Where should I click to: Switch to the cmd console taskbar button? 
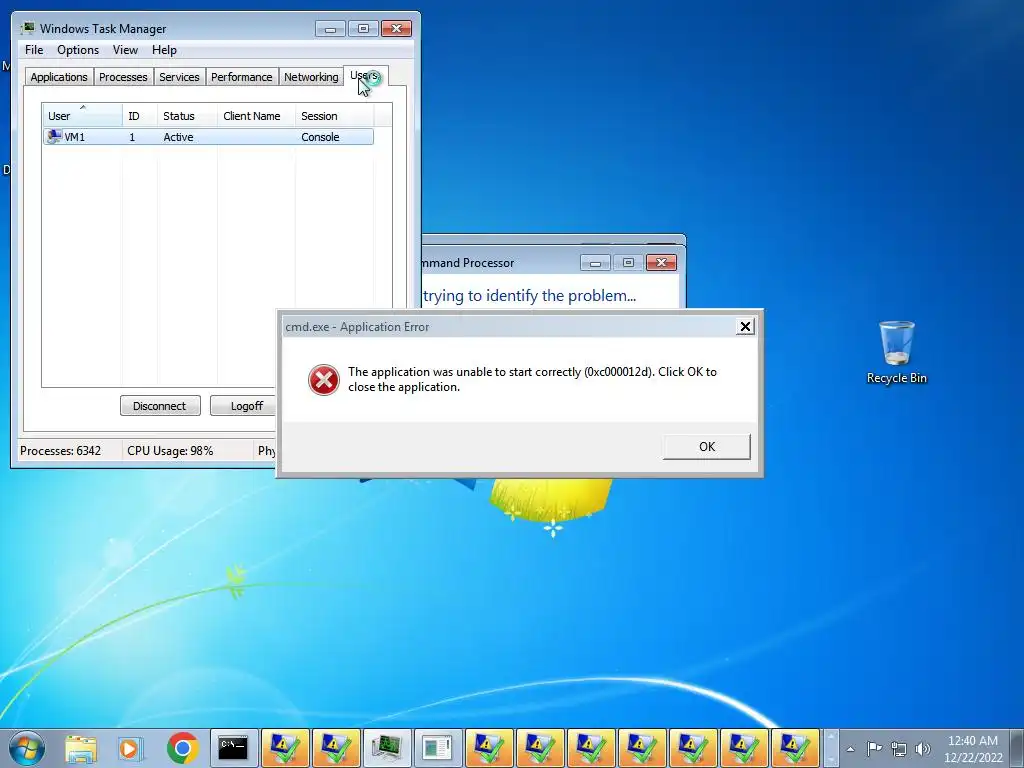click(233, 748)
